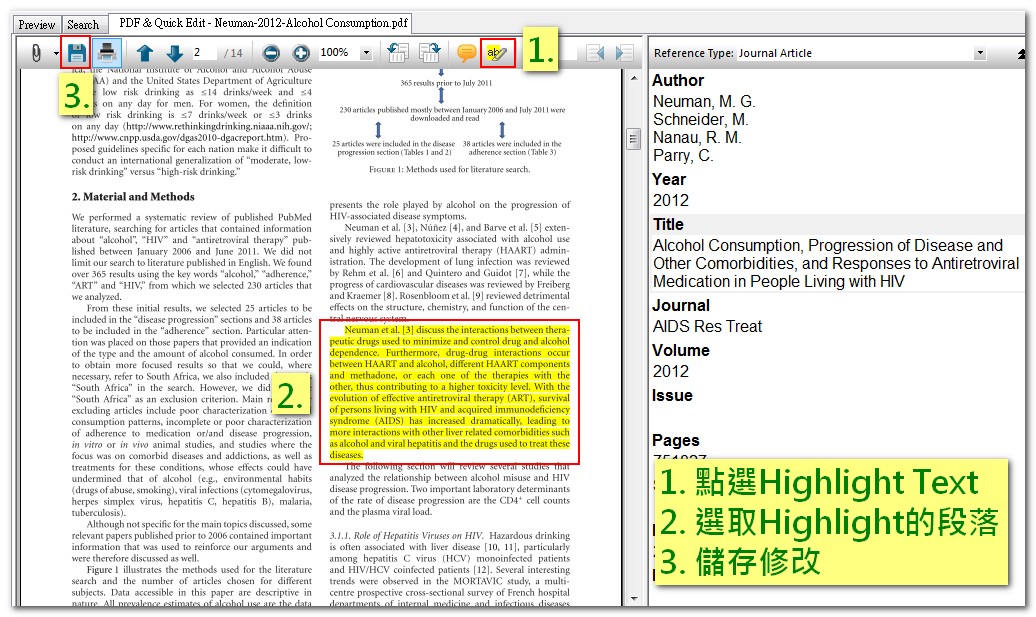Rotate the page counter-clockwise
This screenshot has height=617, width=1036.
click(x=398, y=53)
